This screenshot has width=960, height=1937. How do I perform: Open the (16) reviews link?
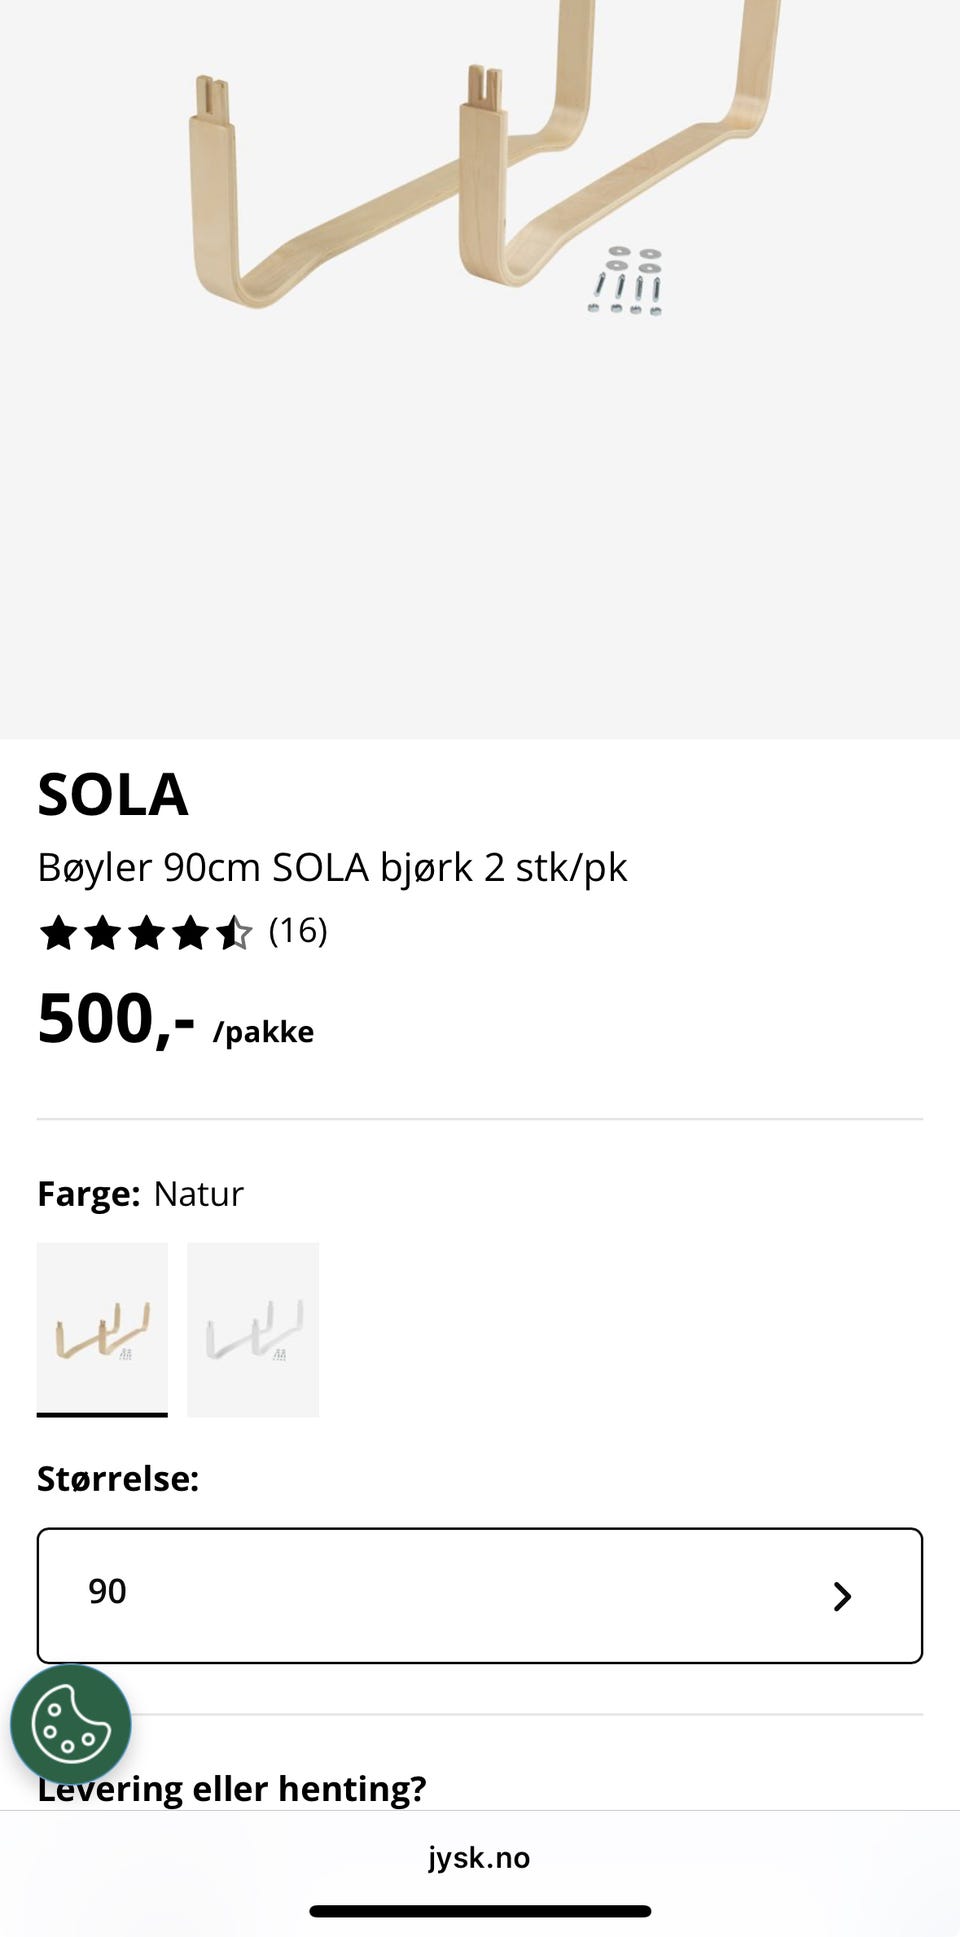298,931
